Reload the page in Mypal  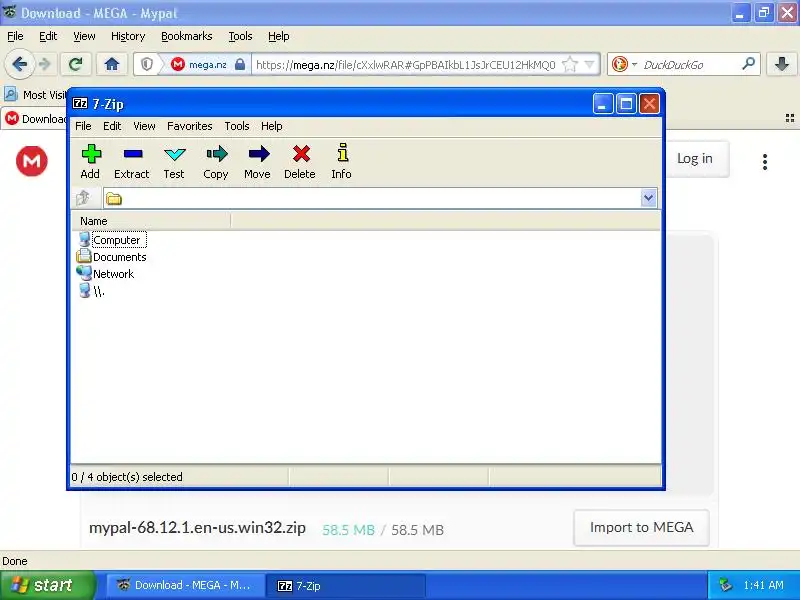[x=76, y=64]
